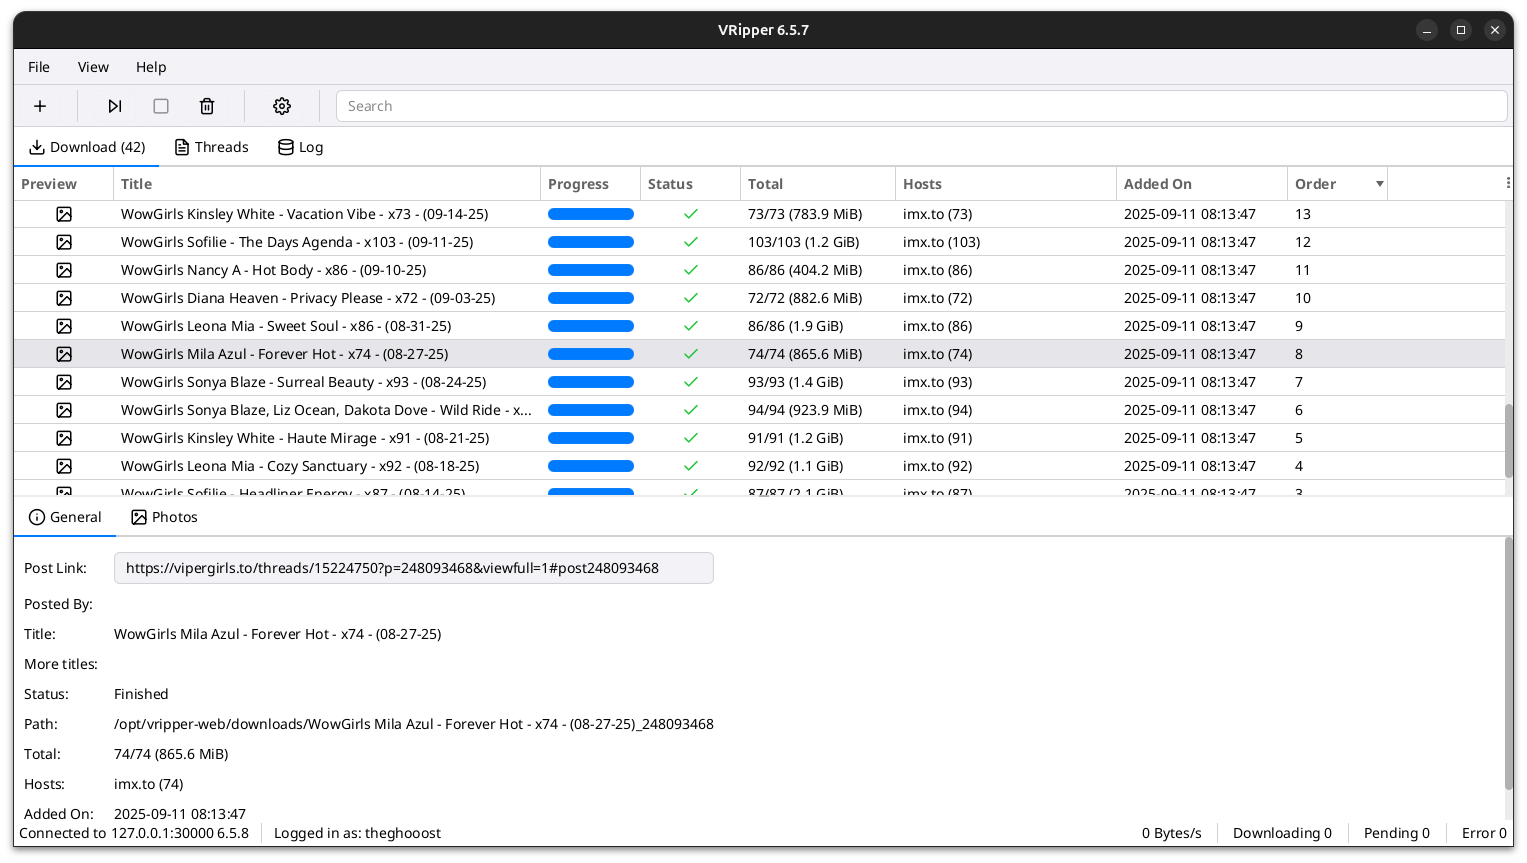This screenshot has width=1527, height=863.
Task: Click the Post Link URL field
Action: click(413, 568)
